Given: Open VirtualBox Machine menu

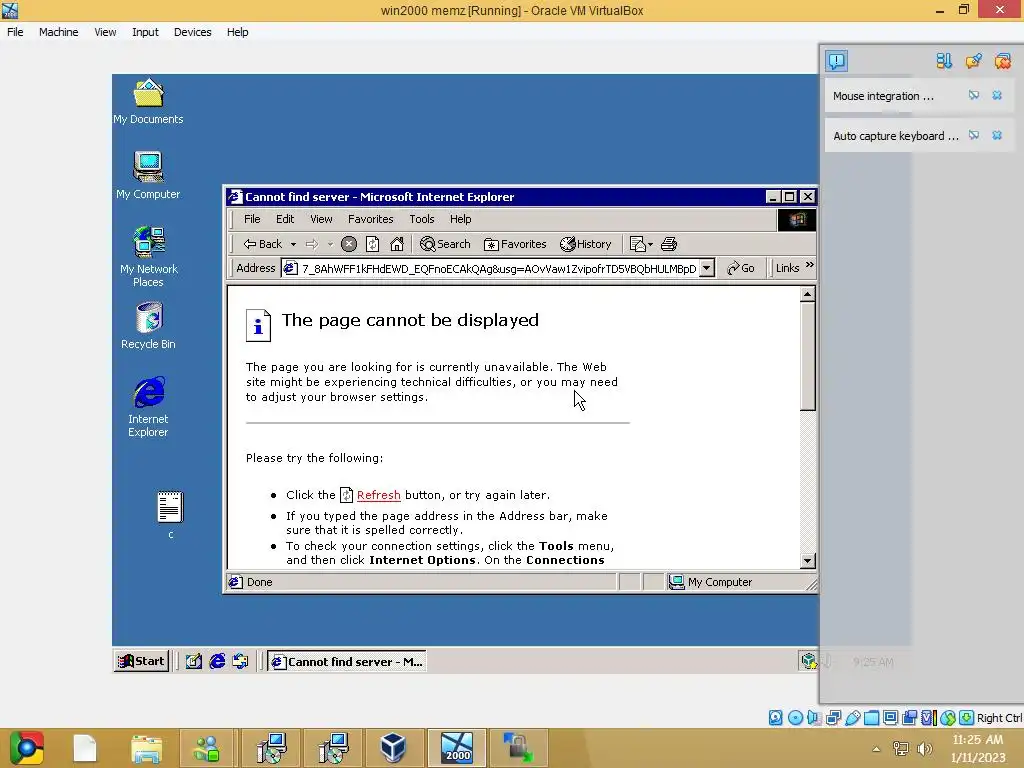Looking at the screenshot, I should click(x=59, y=32).
